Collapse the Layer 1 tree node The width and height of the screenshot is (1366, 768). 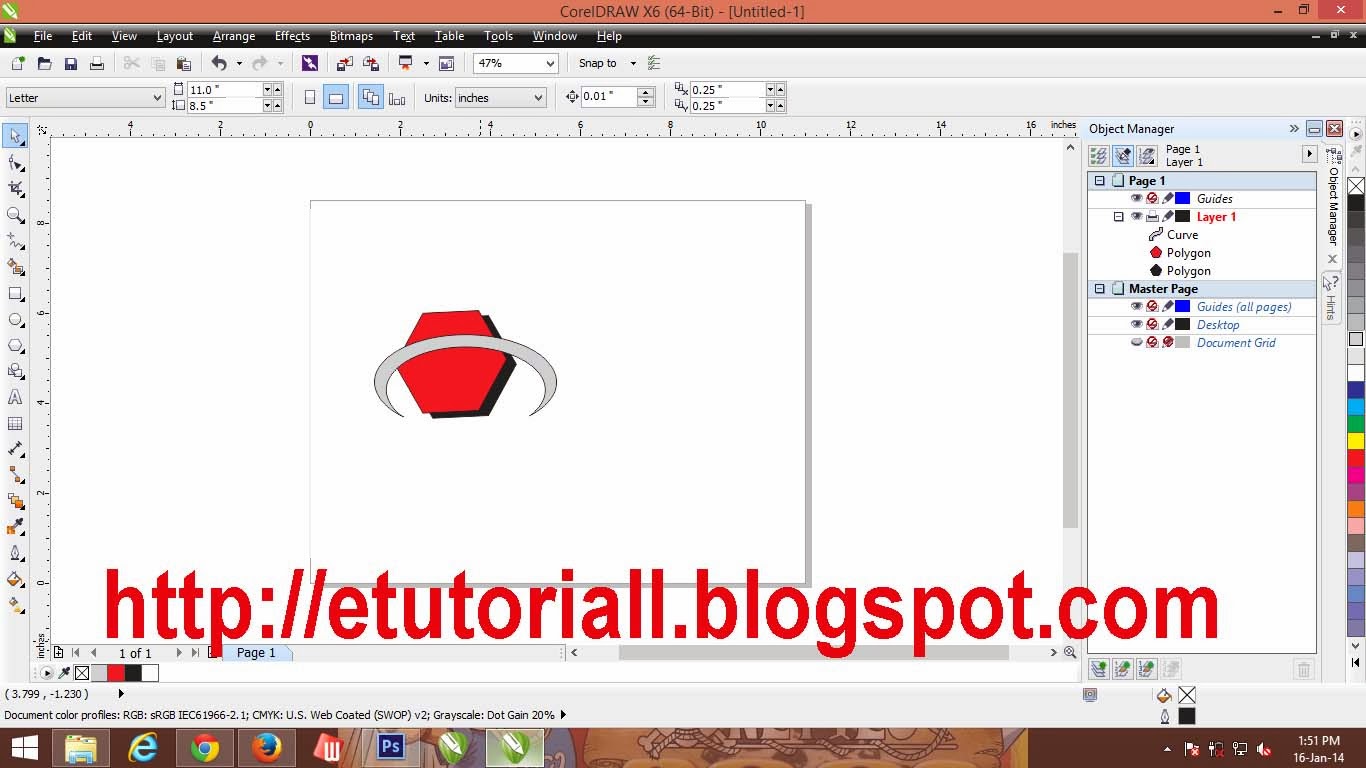(x=1119, y=217)
